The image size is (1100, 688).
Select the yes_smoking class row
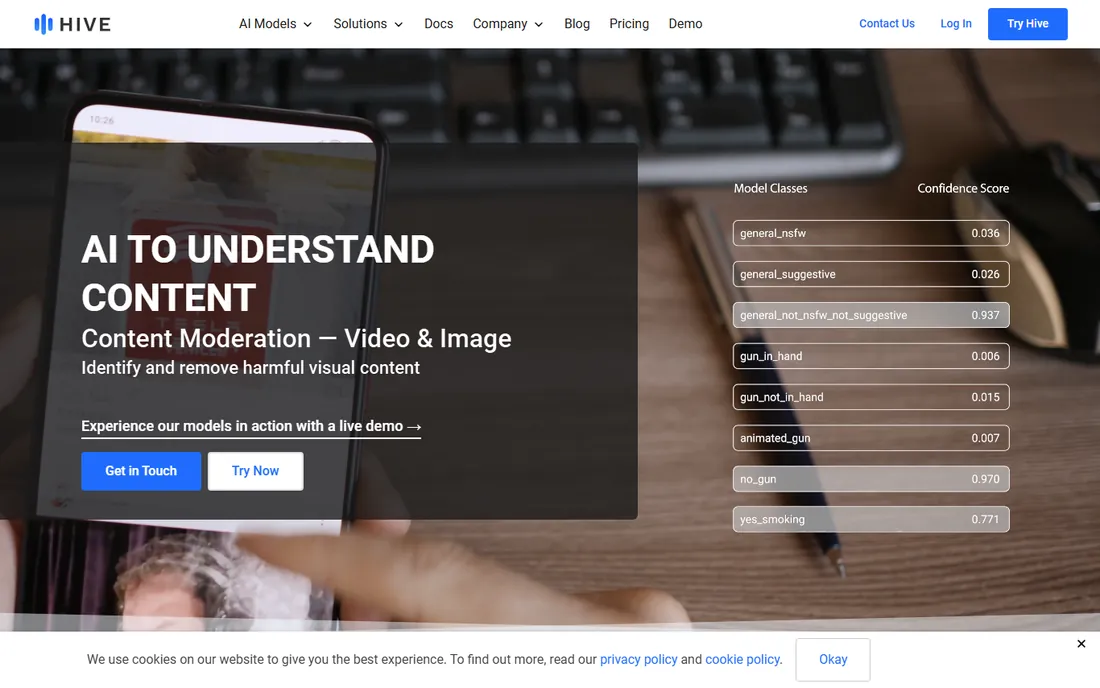pos(871,520)
